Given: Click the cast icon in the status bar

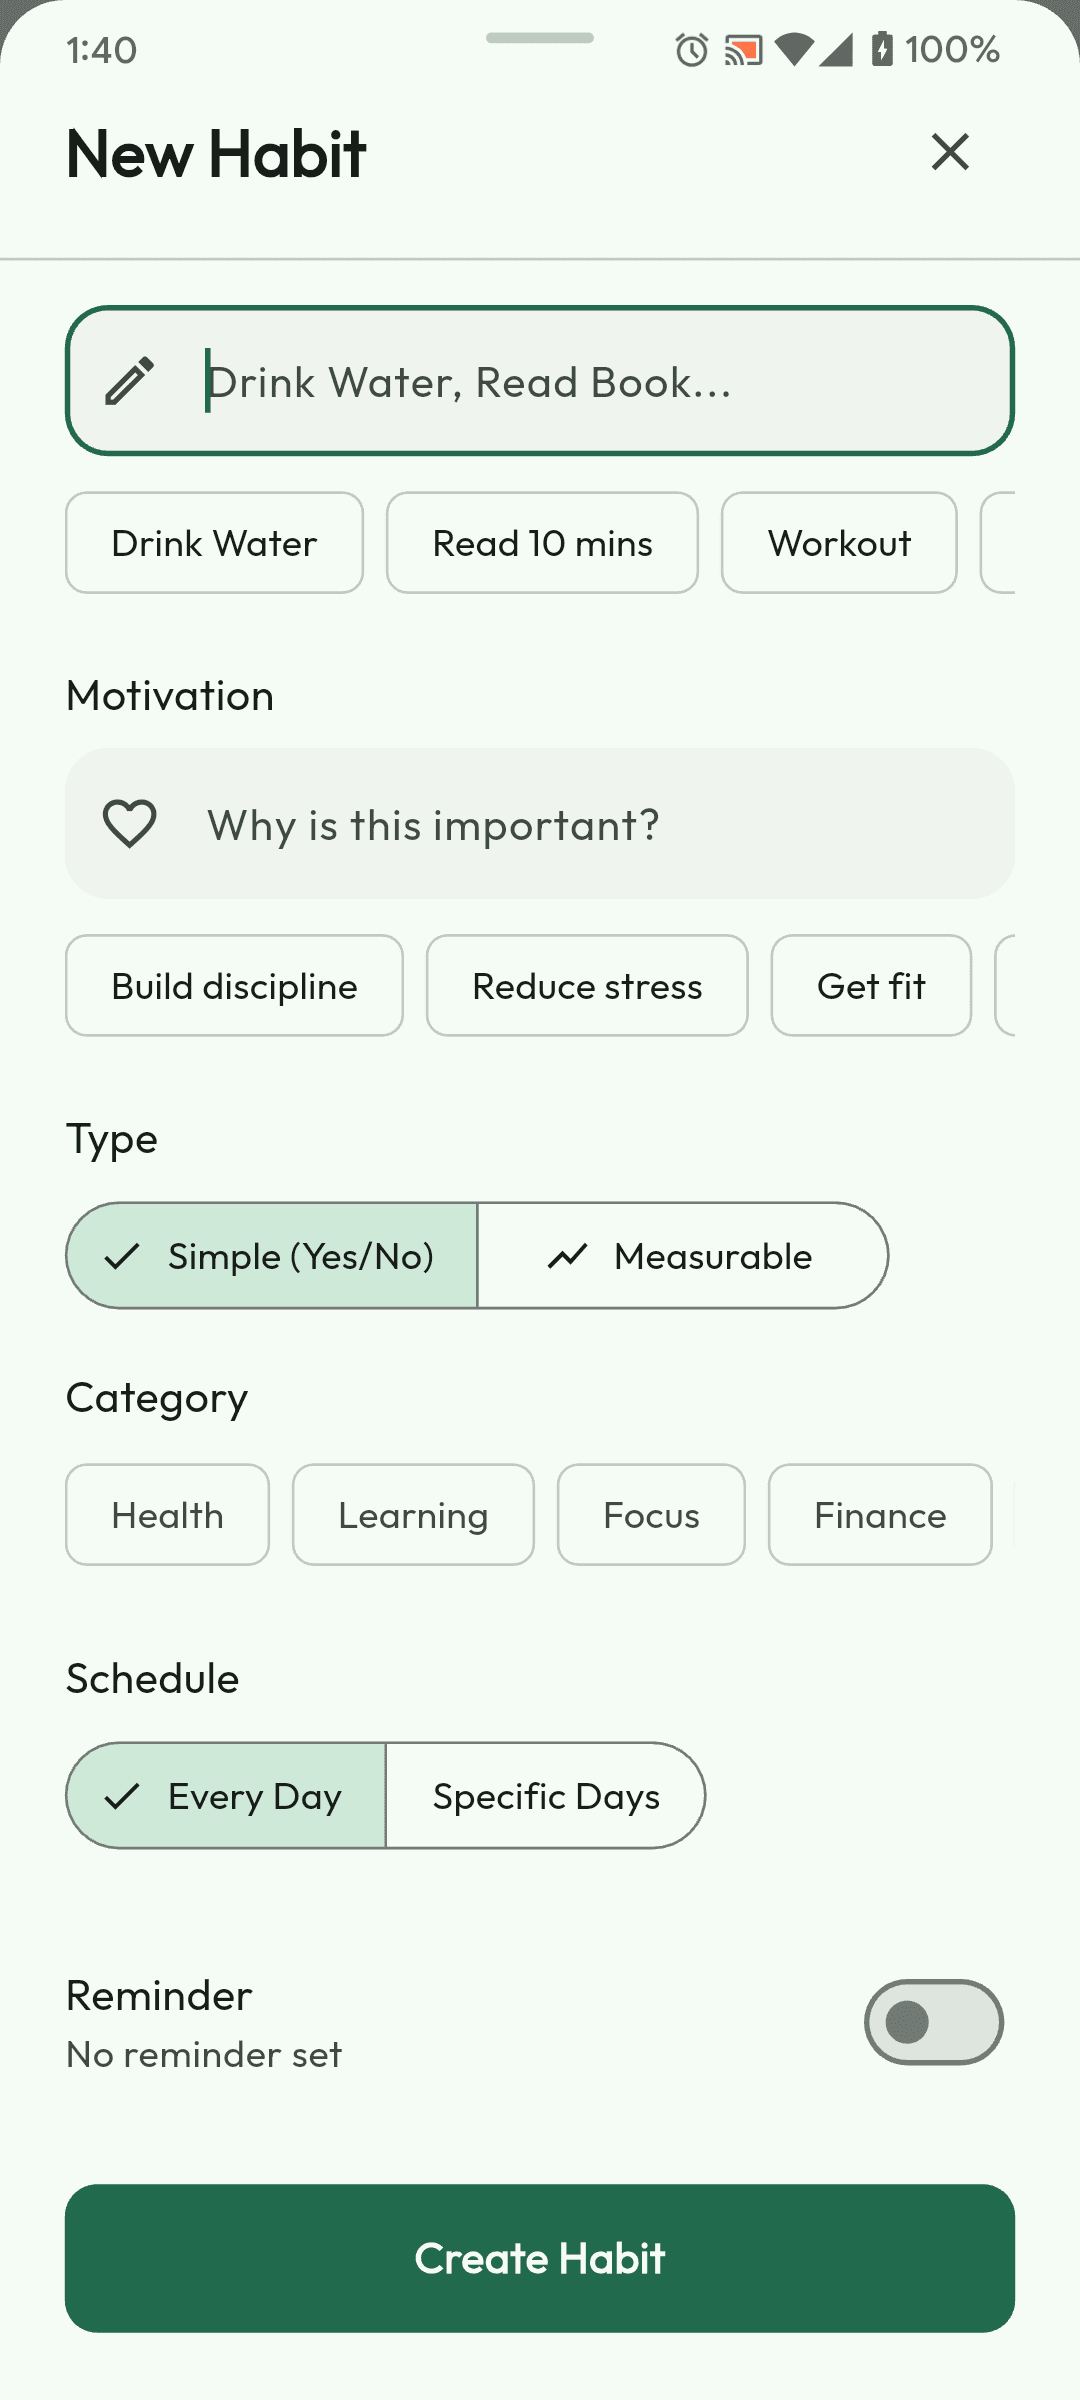Looking at the screenshot, I should click(744, 49).
